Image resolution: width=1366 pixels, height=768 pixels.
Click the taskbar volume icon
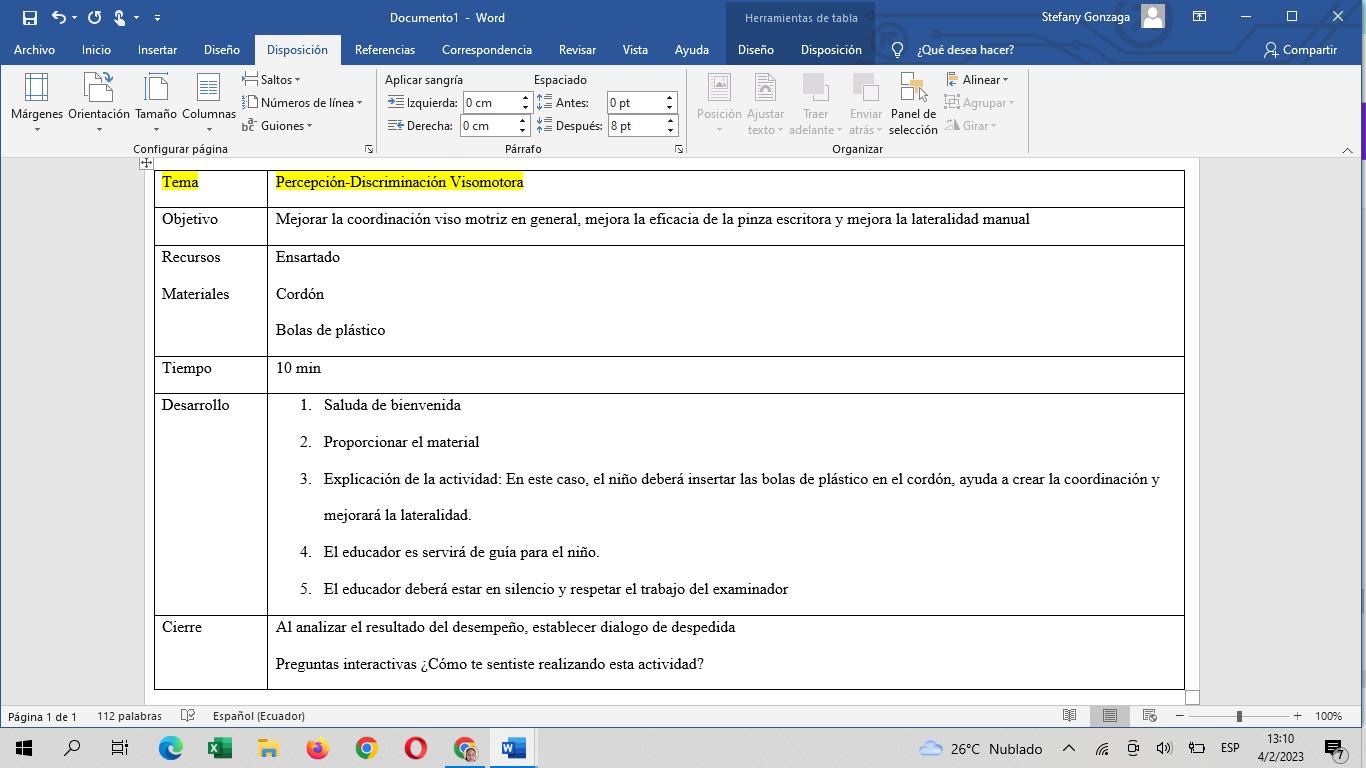(x=1164, y=748)
